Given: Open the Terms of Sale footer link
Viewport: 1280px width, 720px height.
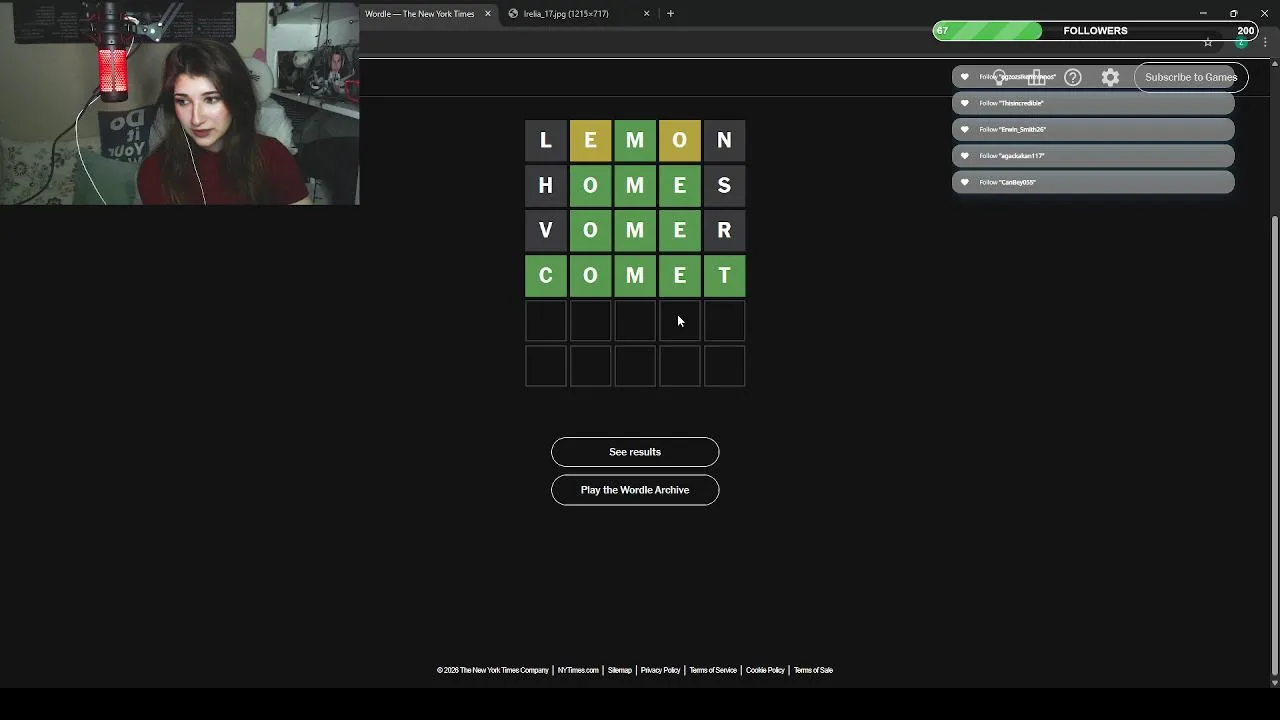Looking at the screenshot, I should pyautogui.click(x=813, y=670).
